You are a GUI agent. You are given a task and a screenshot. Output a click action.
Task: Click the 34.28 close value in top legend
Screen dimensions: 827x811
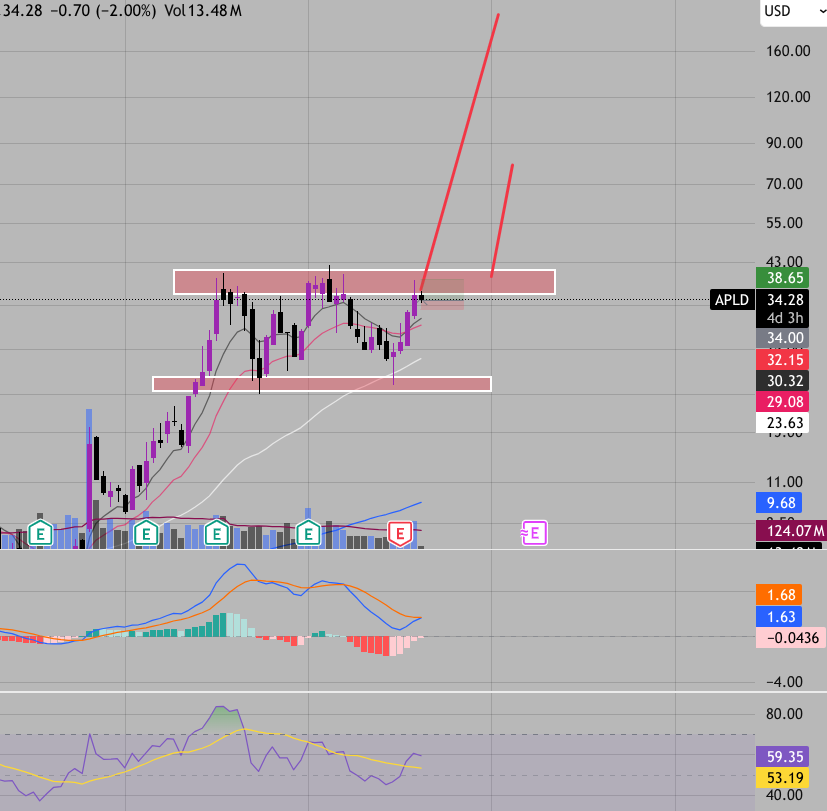click(22, 11)
